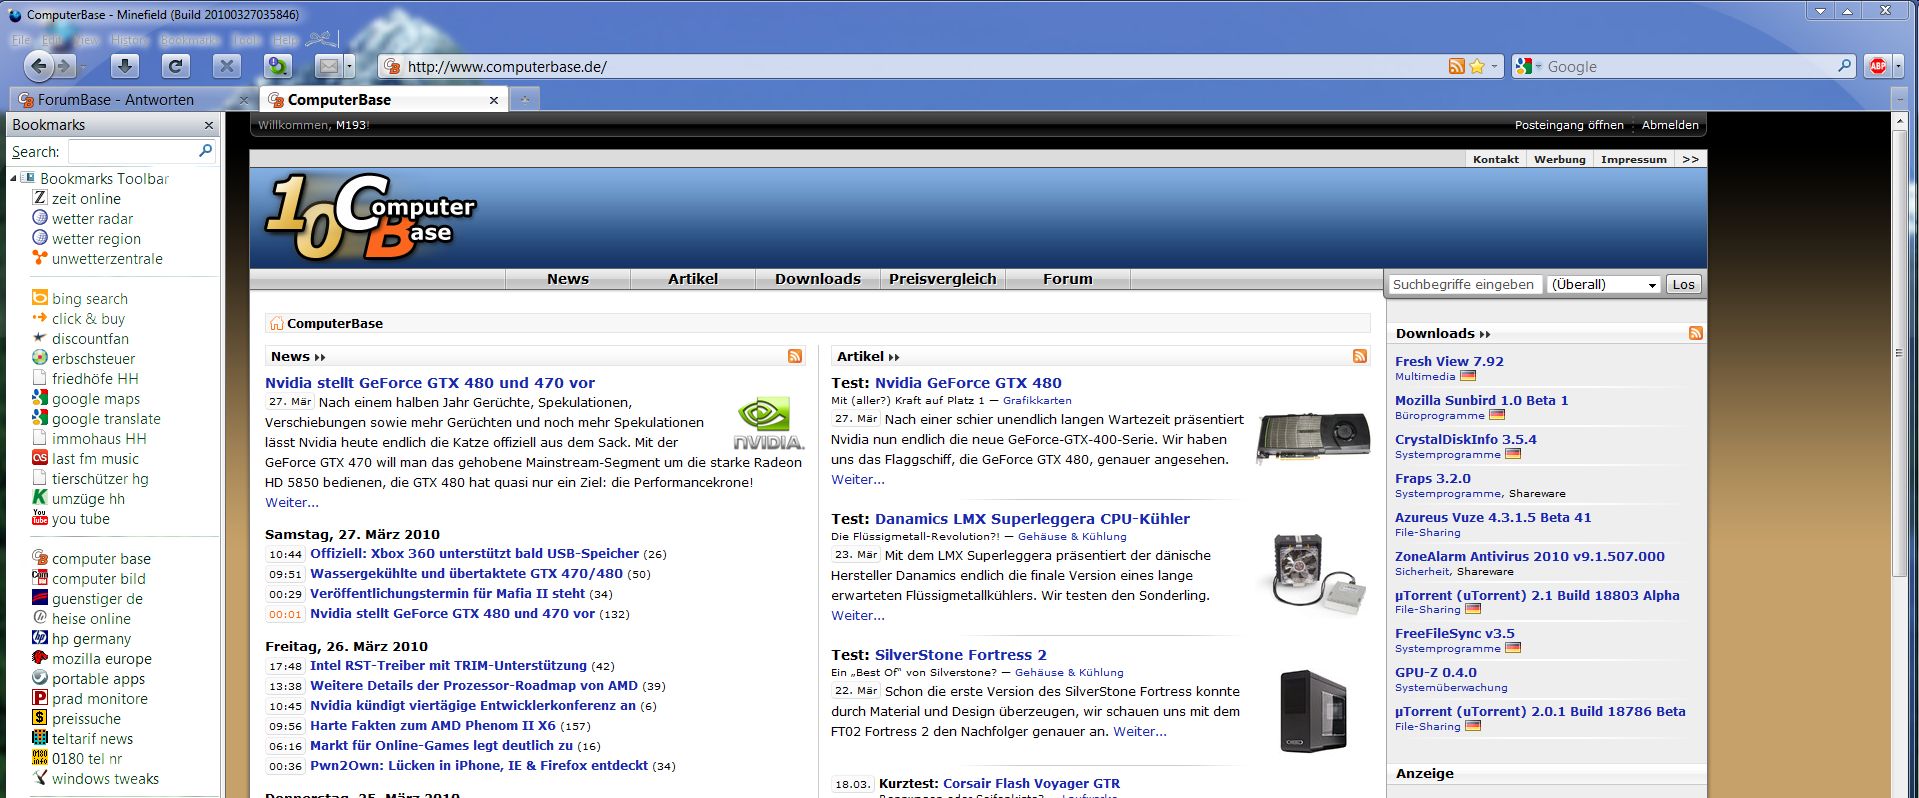
Task: Open the unwetterzentrale bookmark
Action: (x=107, y=258)
